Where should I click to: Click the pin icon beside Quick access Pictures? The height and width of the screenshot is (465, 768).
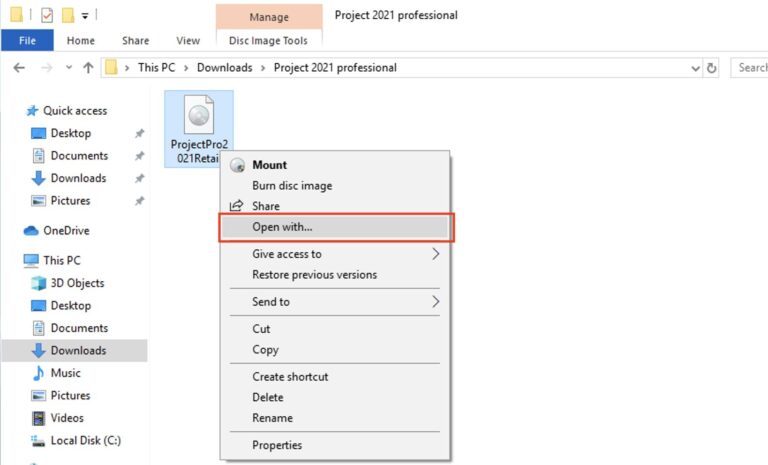140,201
